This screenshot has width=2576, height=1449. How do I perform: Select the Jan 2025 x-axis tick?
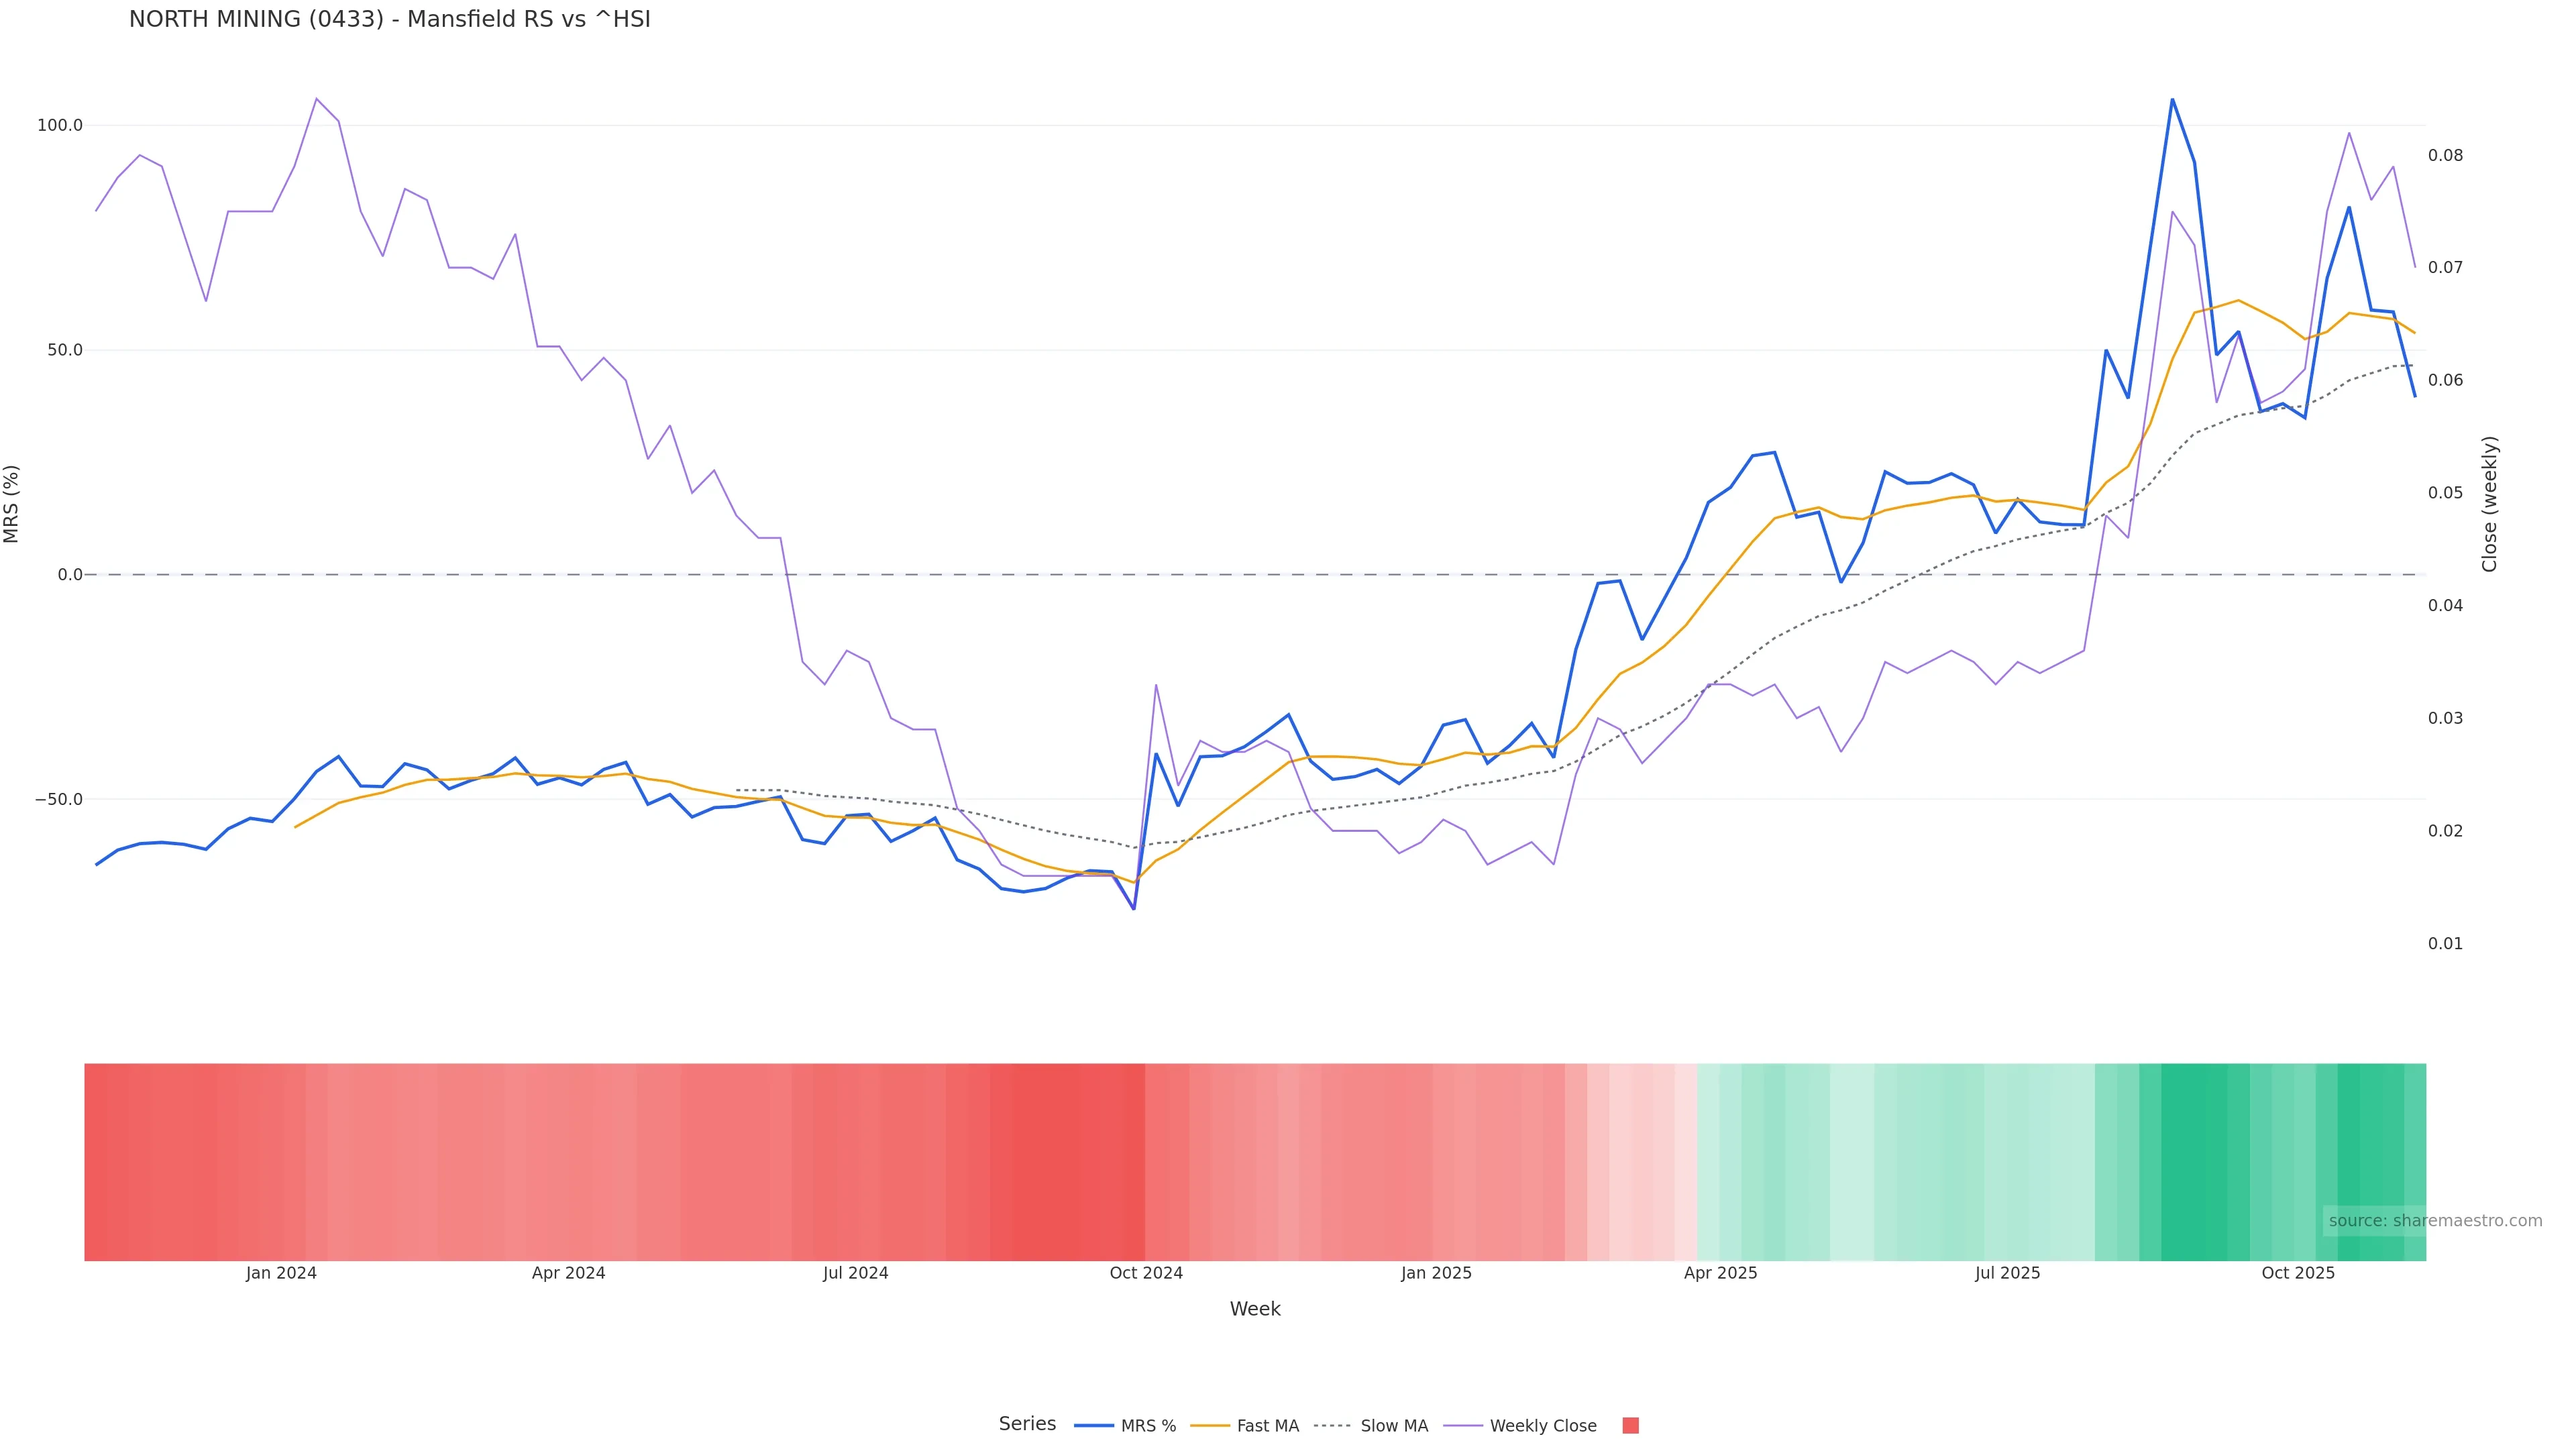coord(1436,1273)
